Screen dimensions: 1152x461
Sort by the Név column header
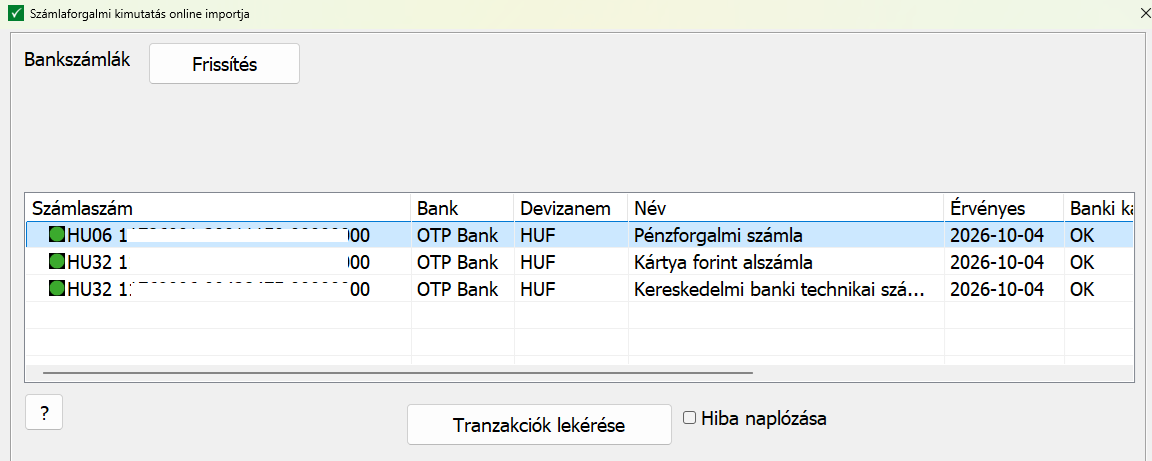click(786, 208)
